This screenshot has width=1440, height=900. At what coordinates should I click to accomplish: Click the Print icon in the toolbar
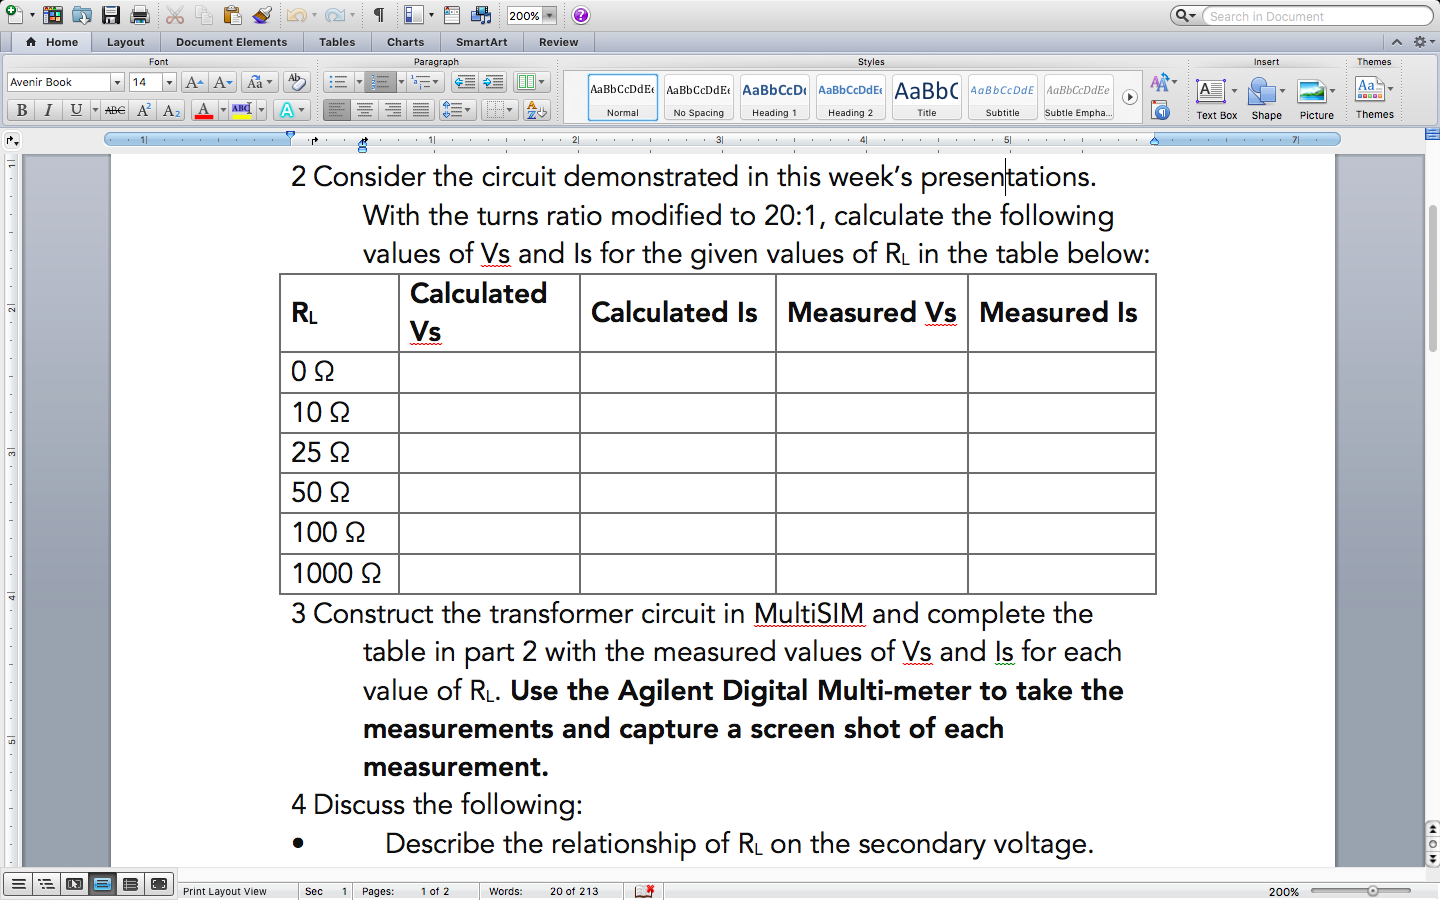[x=139, y=14]
